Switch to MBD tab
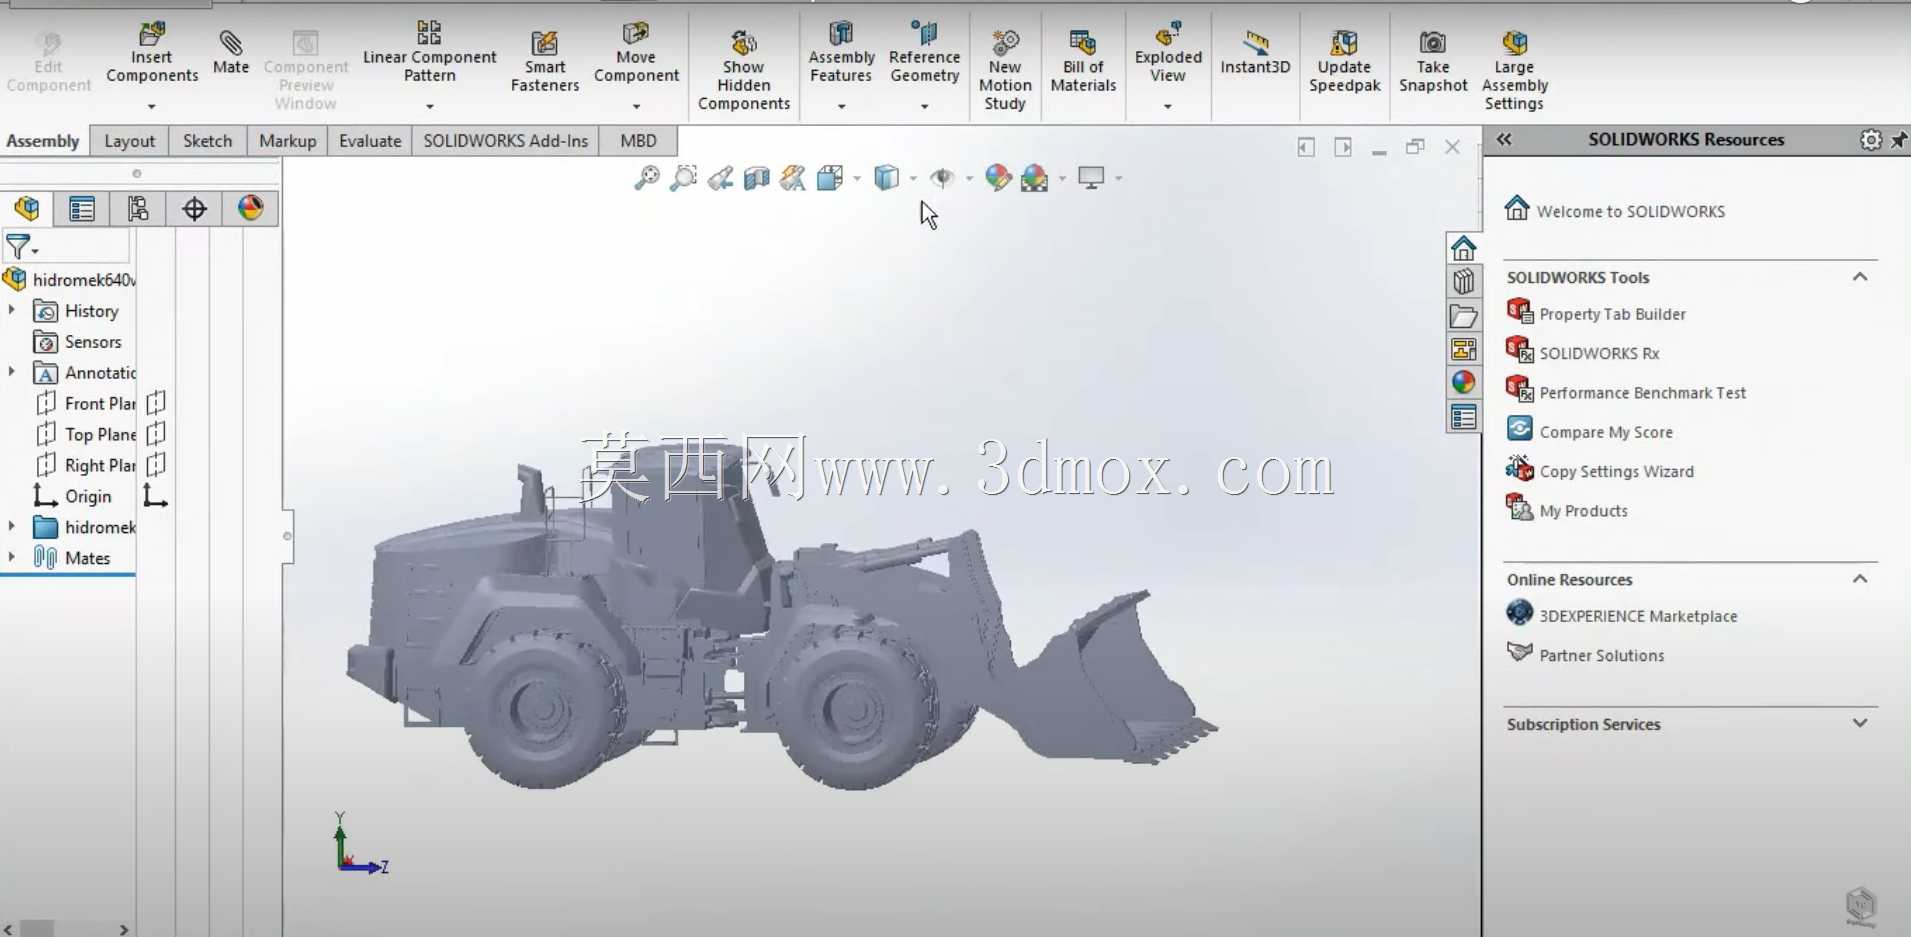Screen dimensions: 1911x937 638,141
